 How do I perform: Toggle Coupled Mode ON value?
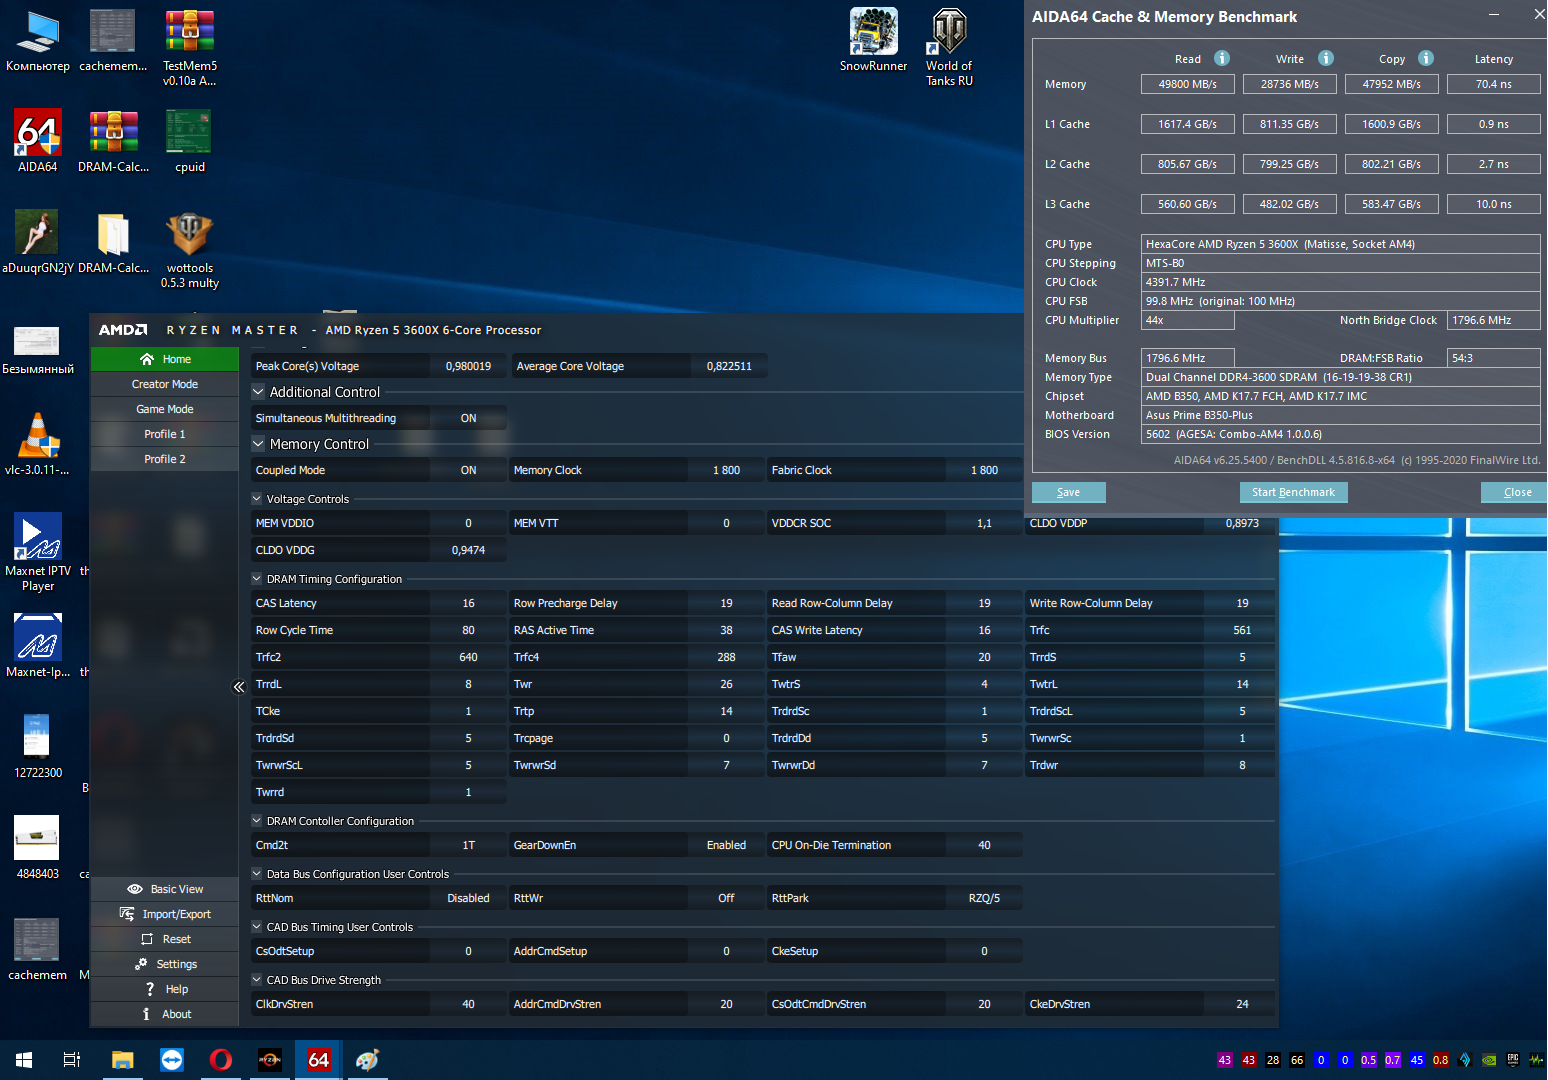(468, 470)
